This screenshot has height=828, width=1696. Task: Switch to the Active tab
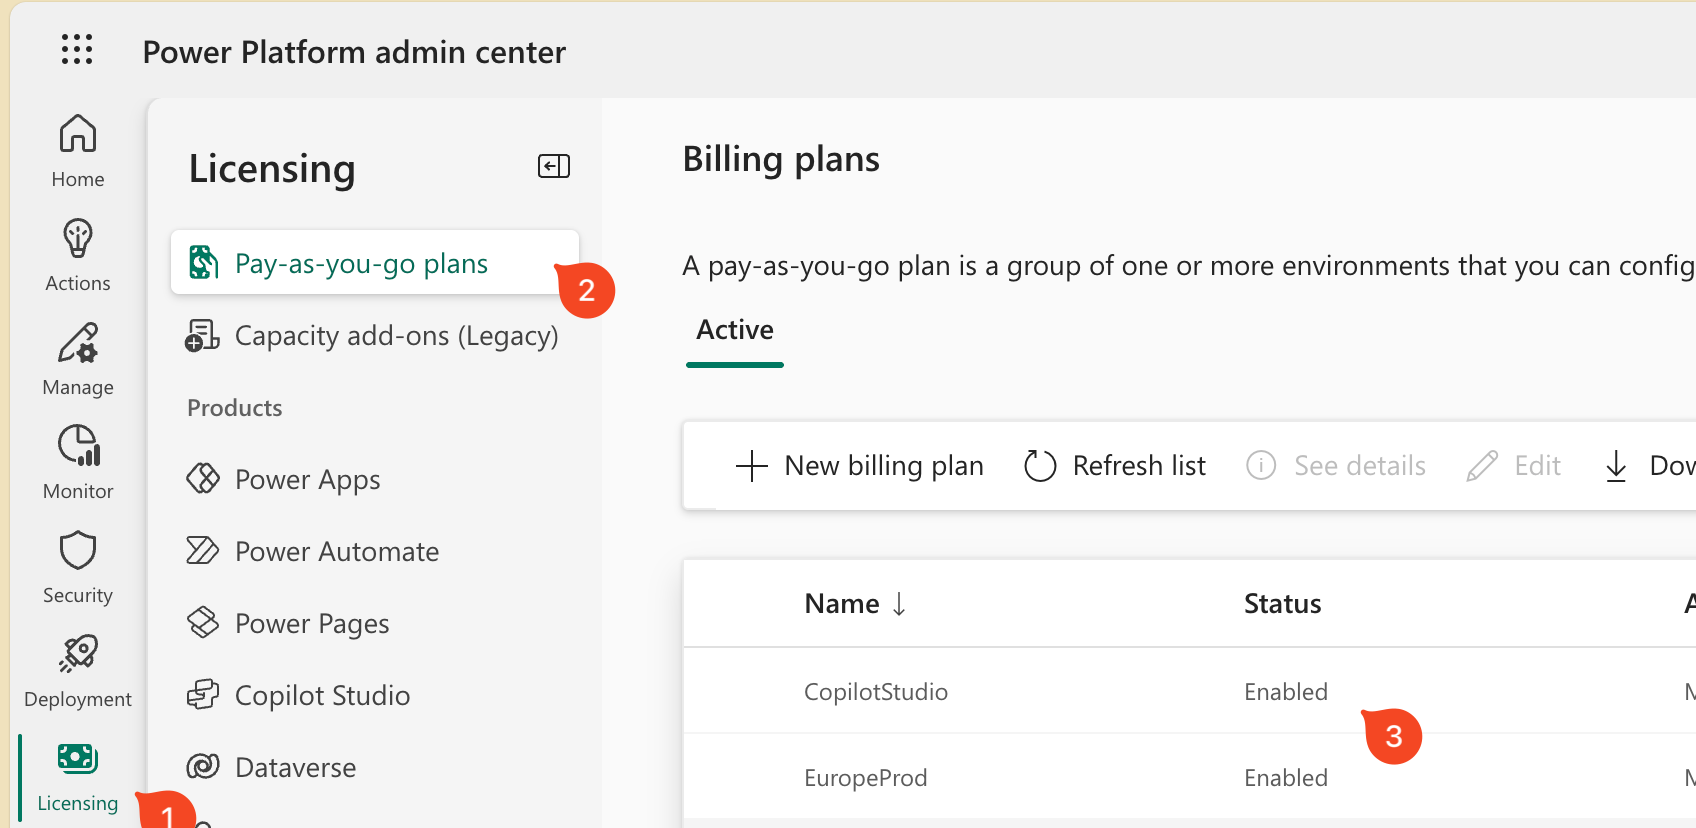pyautogui.click(x=735, y=331)
